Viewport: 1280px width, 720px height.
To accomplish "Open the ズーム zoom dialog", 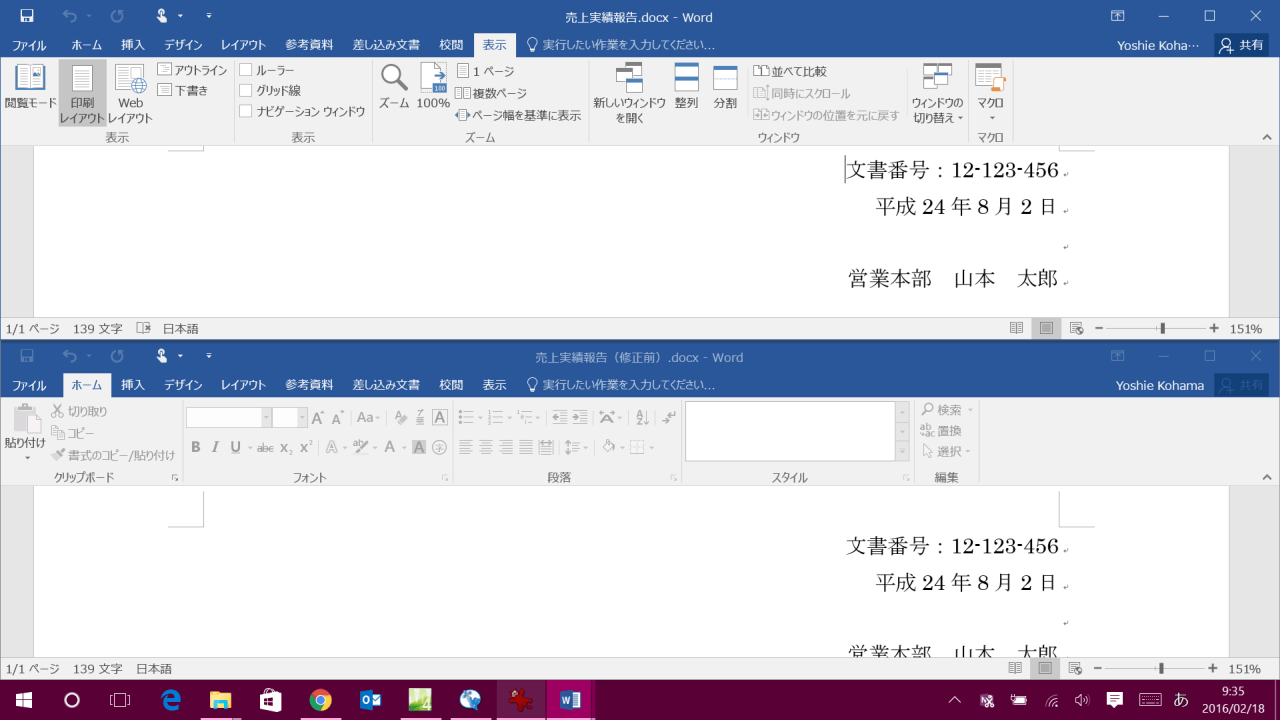I will 394,86.
